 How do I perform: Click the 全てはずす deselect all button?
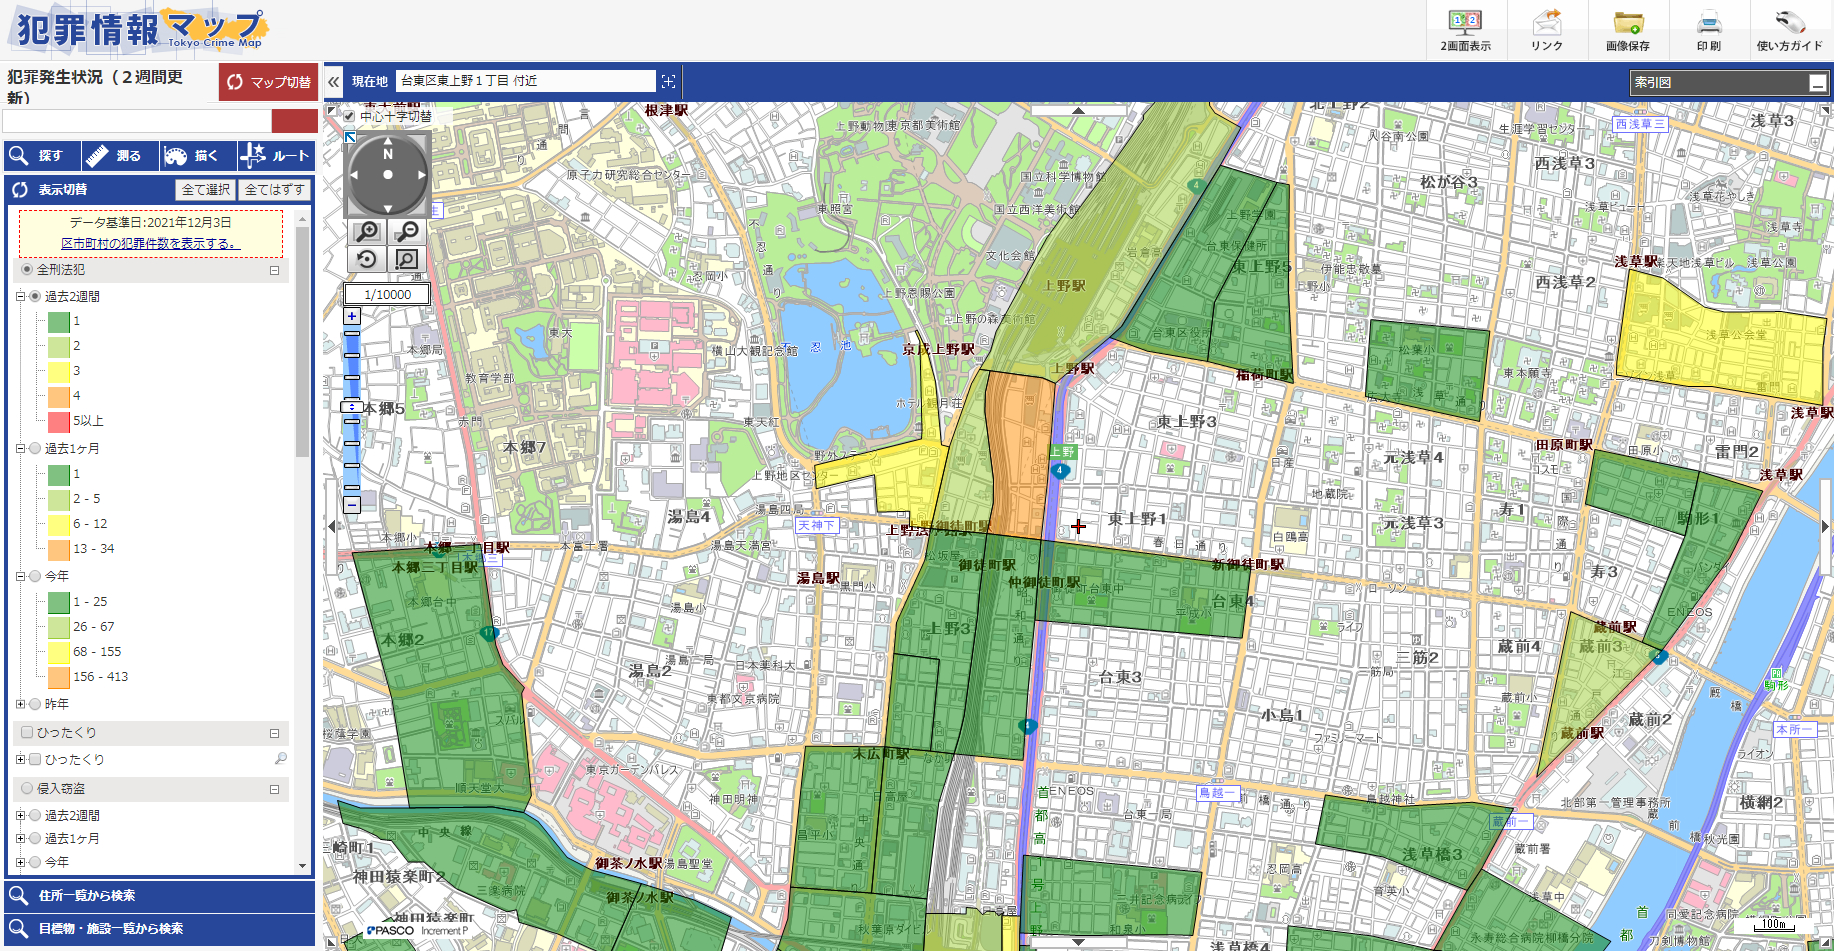(274, 190)
